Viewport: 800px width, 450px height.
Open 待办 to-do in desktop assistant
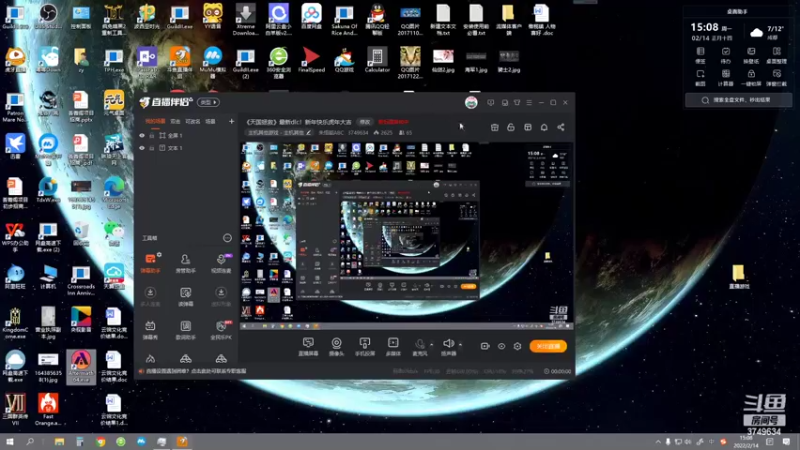click(x=726, y=55)
